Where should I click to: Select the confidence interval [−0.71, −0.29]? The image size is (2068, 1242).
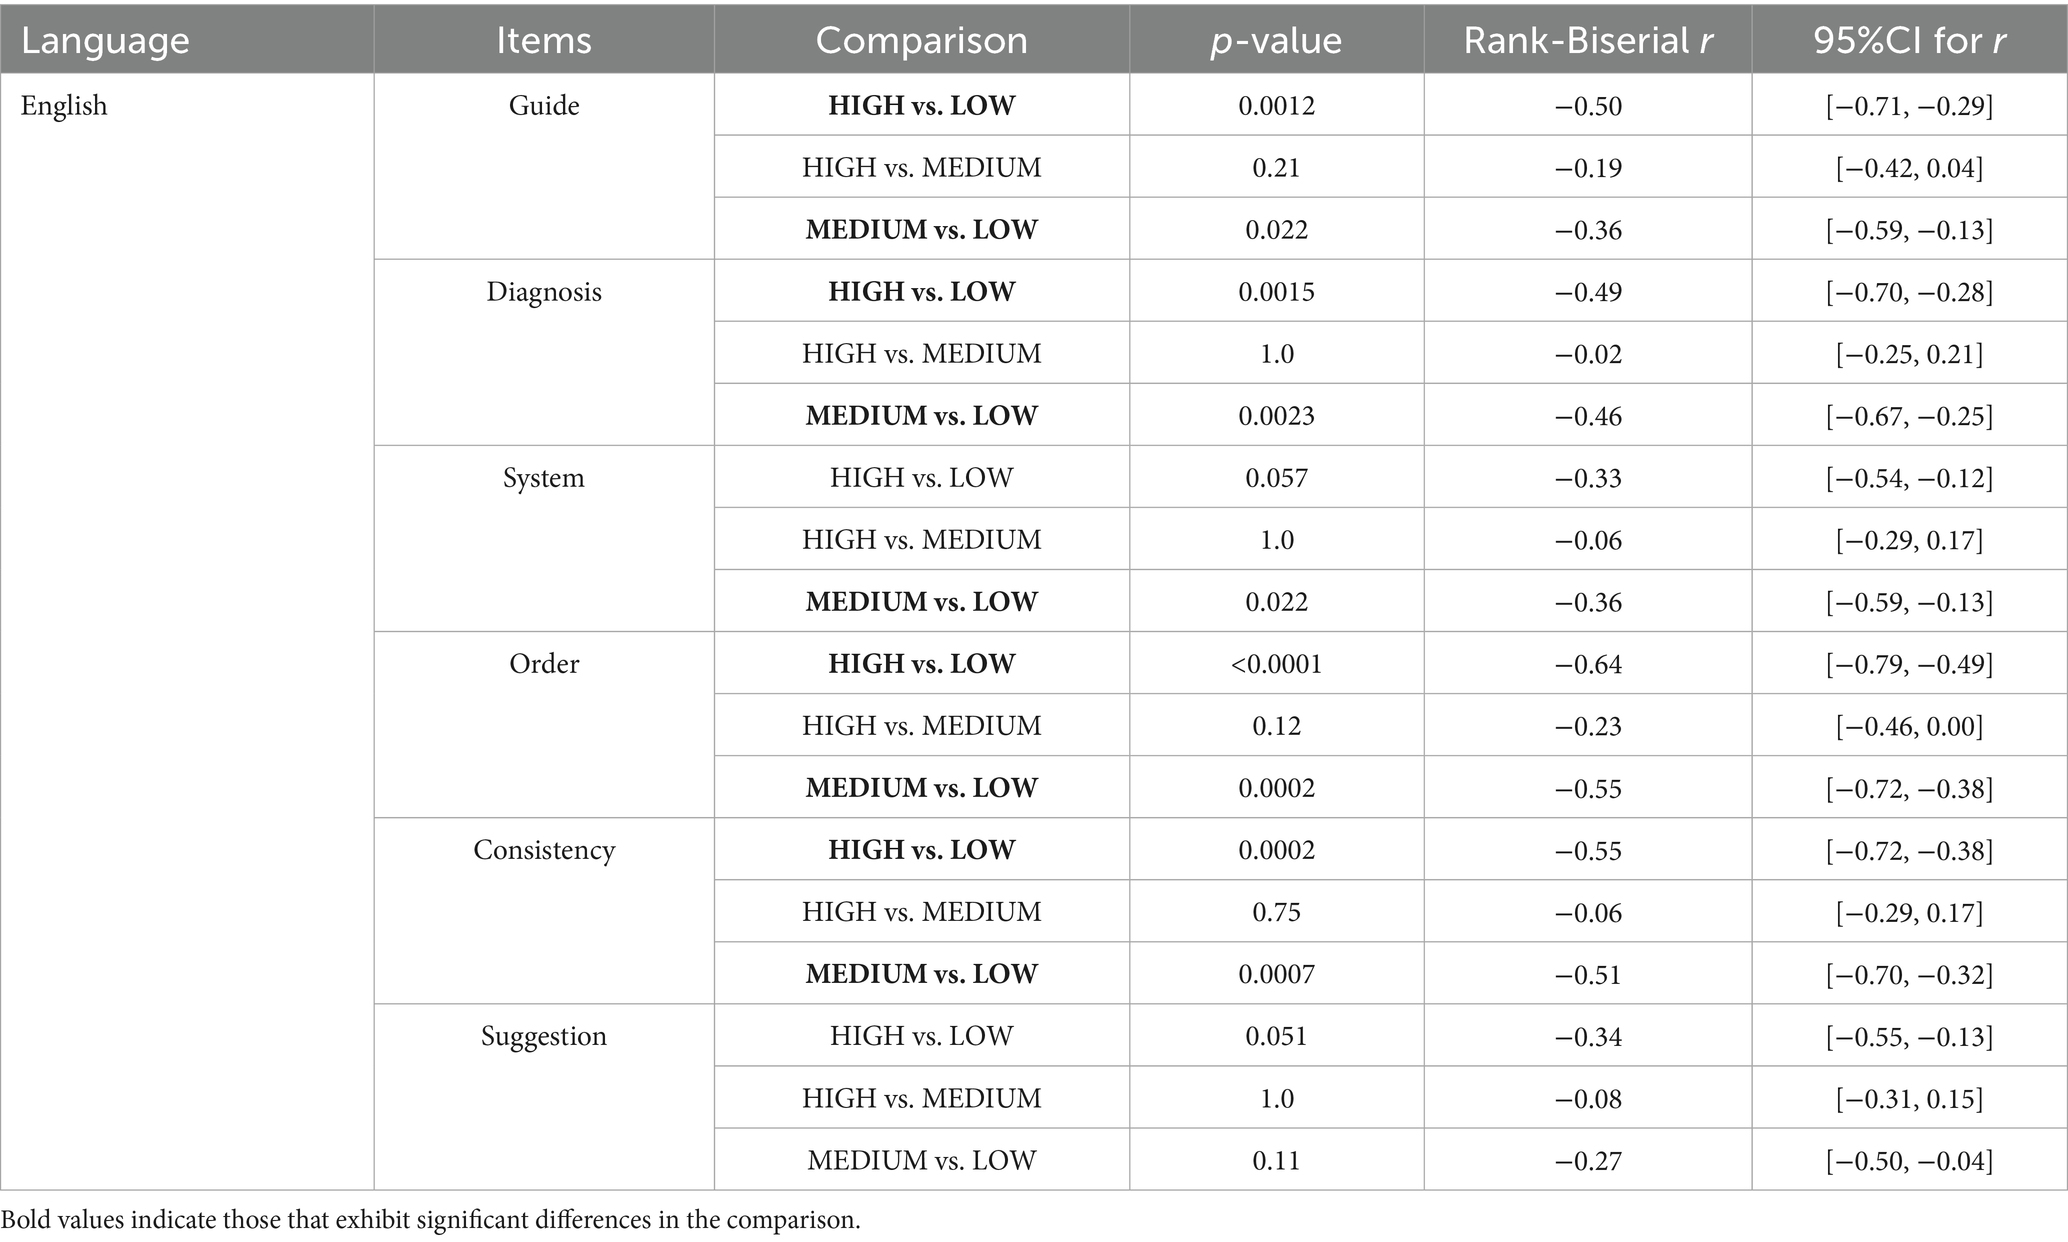[x=1909, y=106]
